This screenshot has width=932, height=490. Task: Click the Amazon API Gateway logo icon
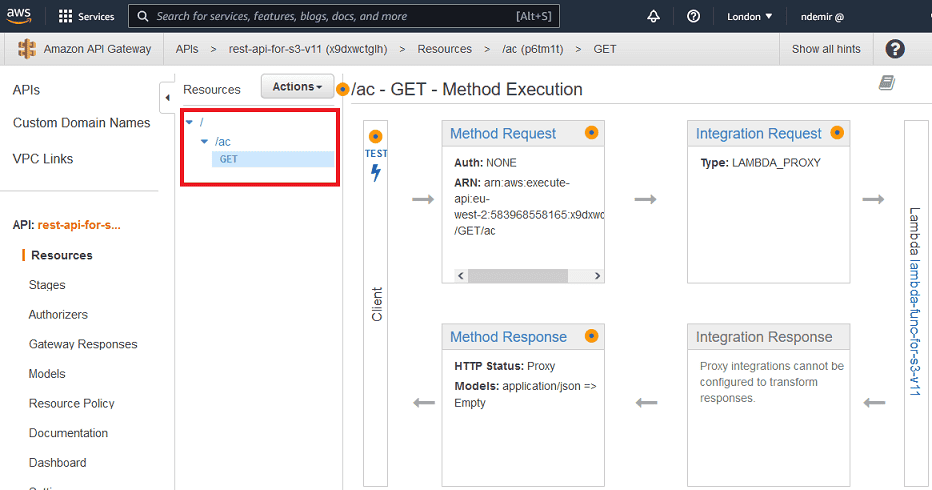pyautogui.click(x=27, y=49)
